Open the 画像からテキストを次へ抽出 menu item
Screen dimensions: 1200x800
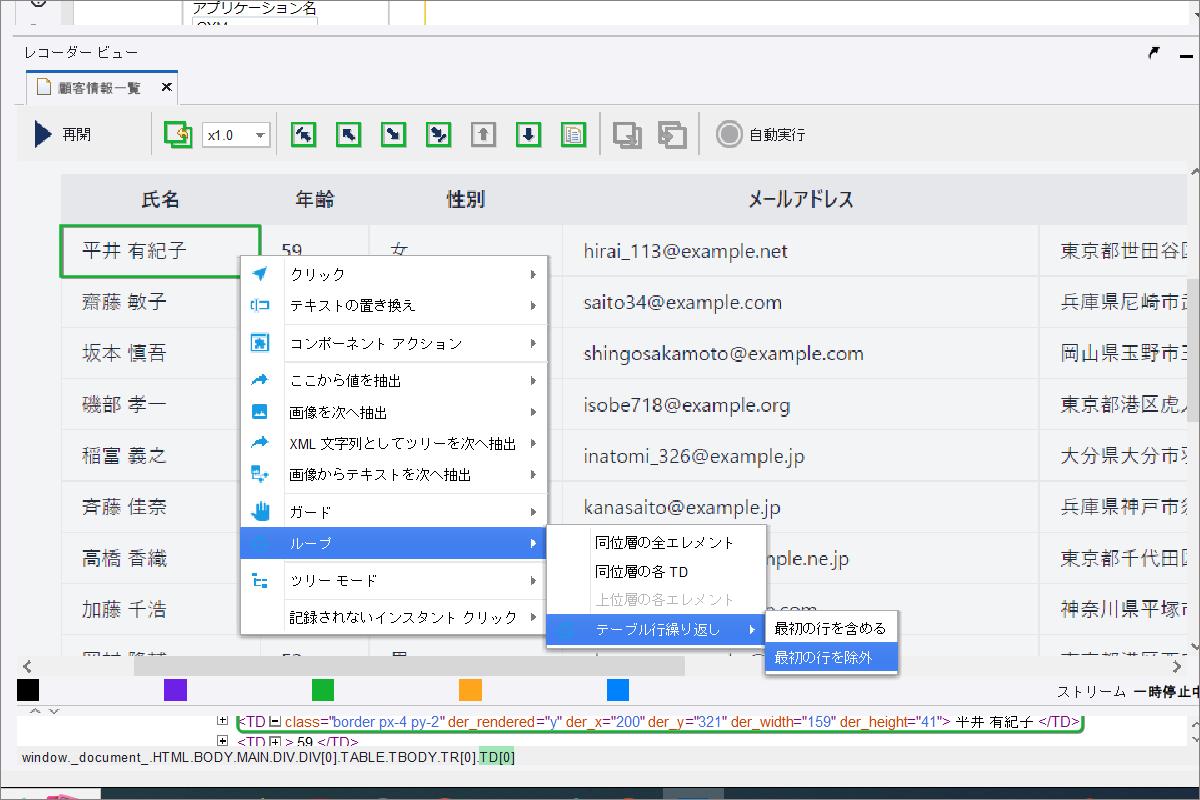395,474
